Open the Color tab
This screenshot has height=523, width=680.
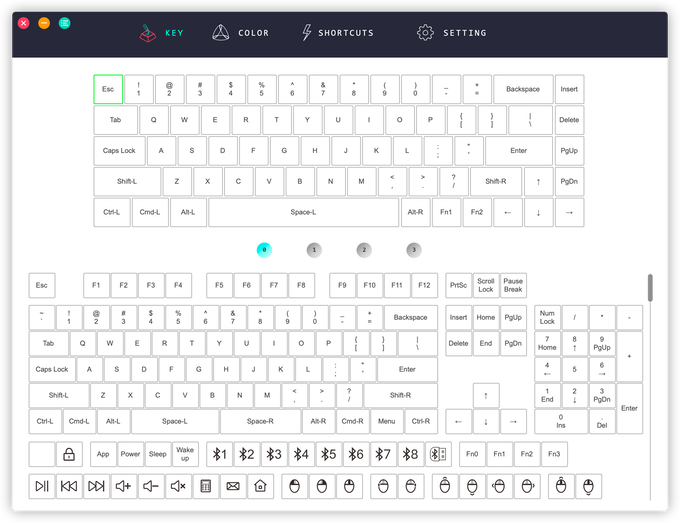[241, 33]
